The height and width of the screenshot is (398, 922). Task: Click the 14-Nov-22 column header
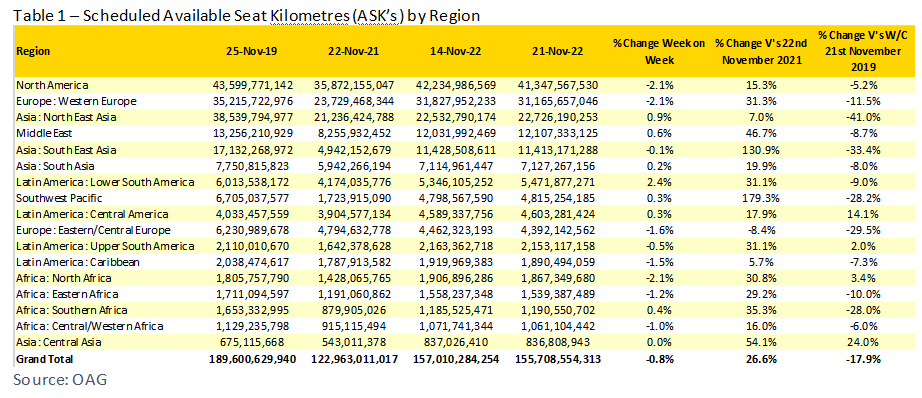coord(456,51)
